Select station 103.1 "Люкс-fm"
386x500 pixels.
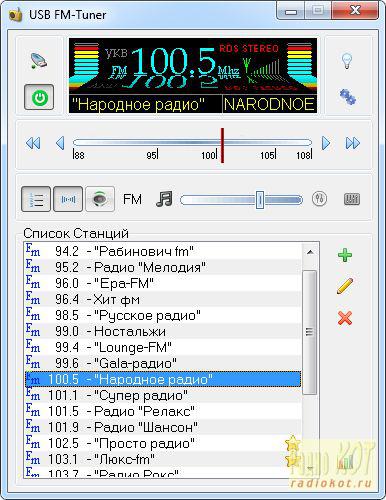click(x=163, y=459)
